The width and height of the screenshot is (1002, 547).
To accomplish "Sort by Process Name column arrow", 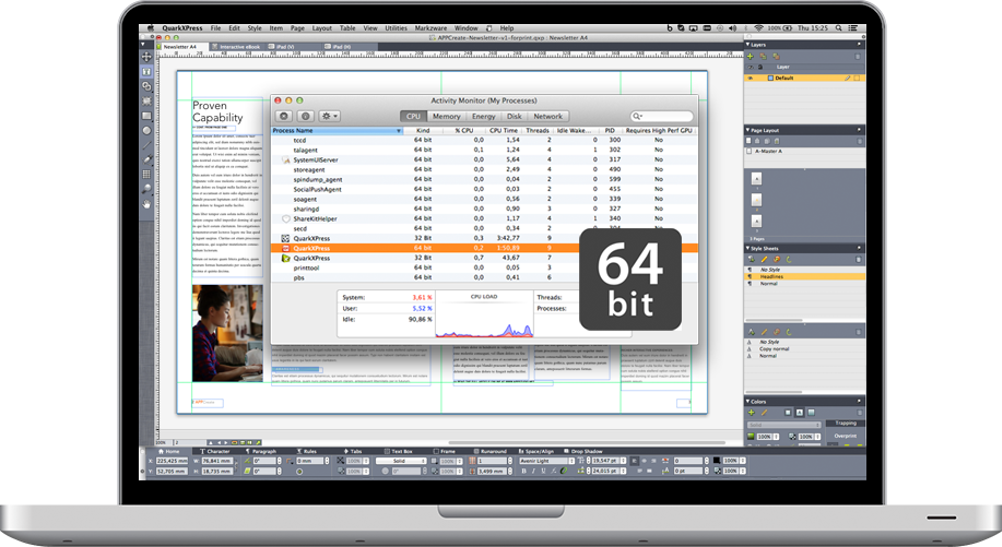I will pos(399,130).
